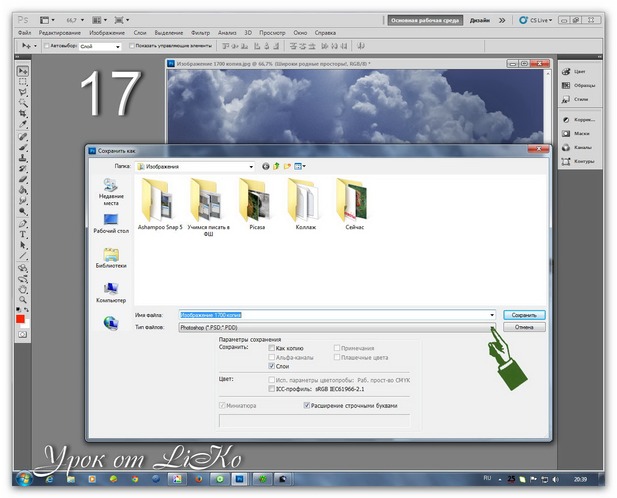Select the Line shape tool
617x498 pixels.
pos(23,256)
